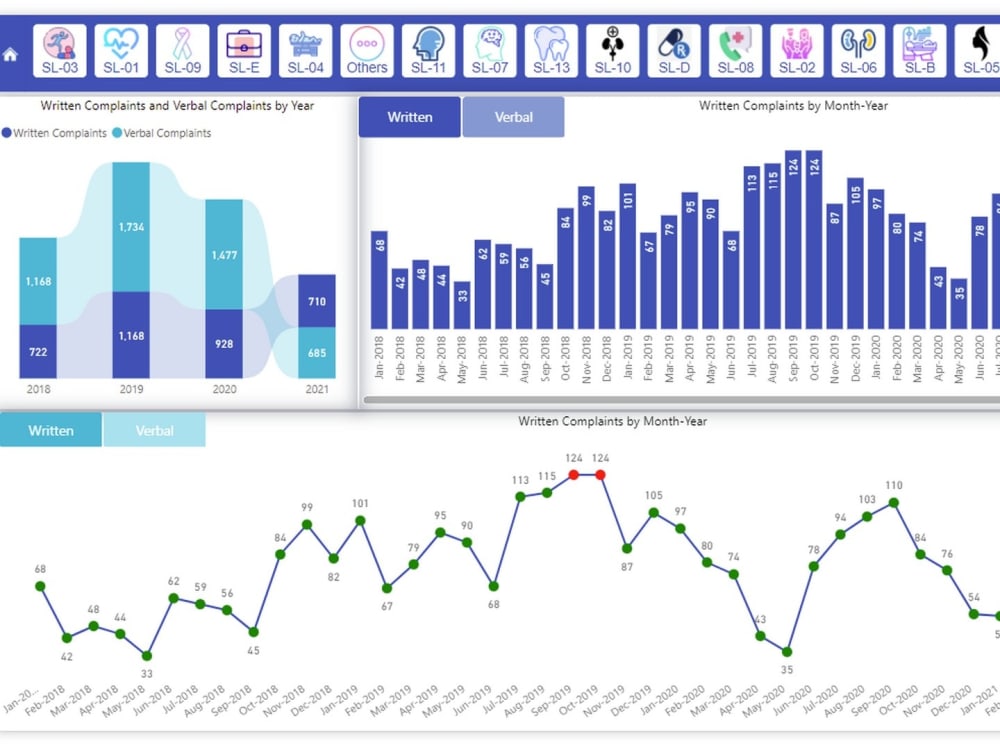Screen dimensions: 1000x750
Task: Switch to the Written tab above the line chart
Action: click(50, 430)
